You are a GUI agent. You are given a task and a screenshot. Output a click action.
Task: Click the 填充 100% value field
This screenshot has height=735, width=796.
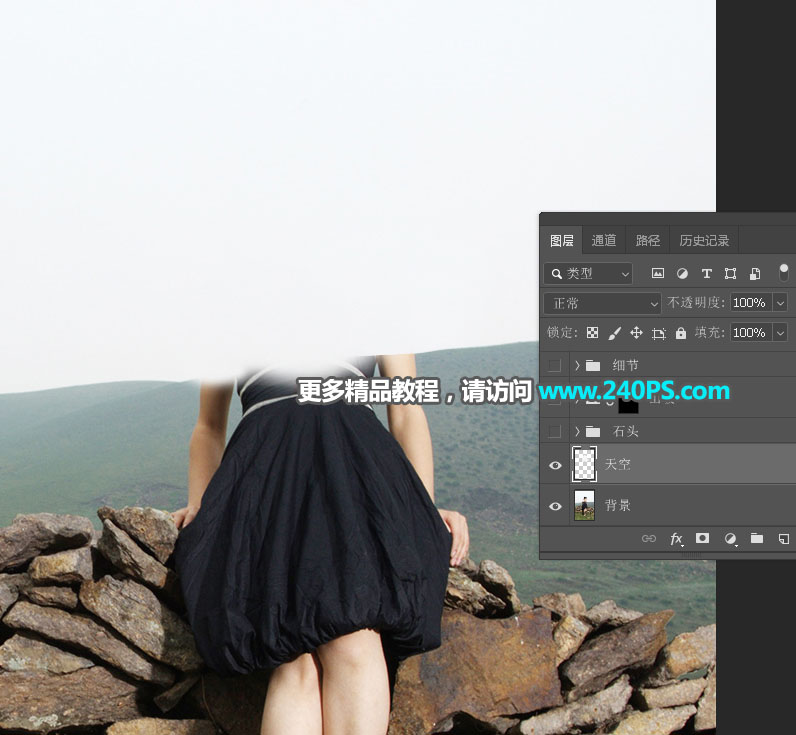[x=750, y=333]
